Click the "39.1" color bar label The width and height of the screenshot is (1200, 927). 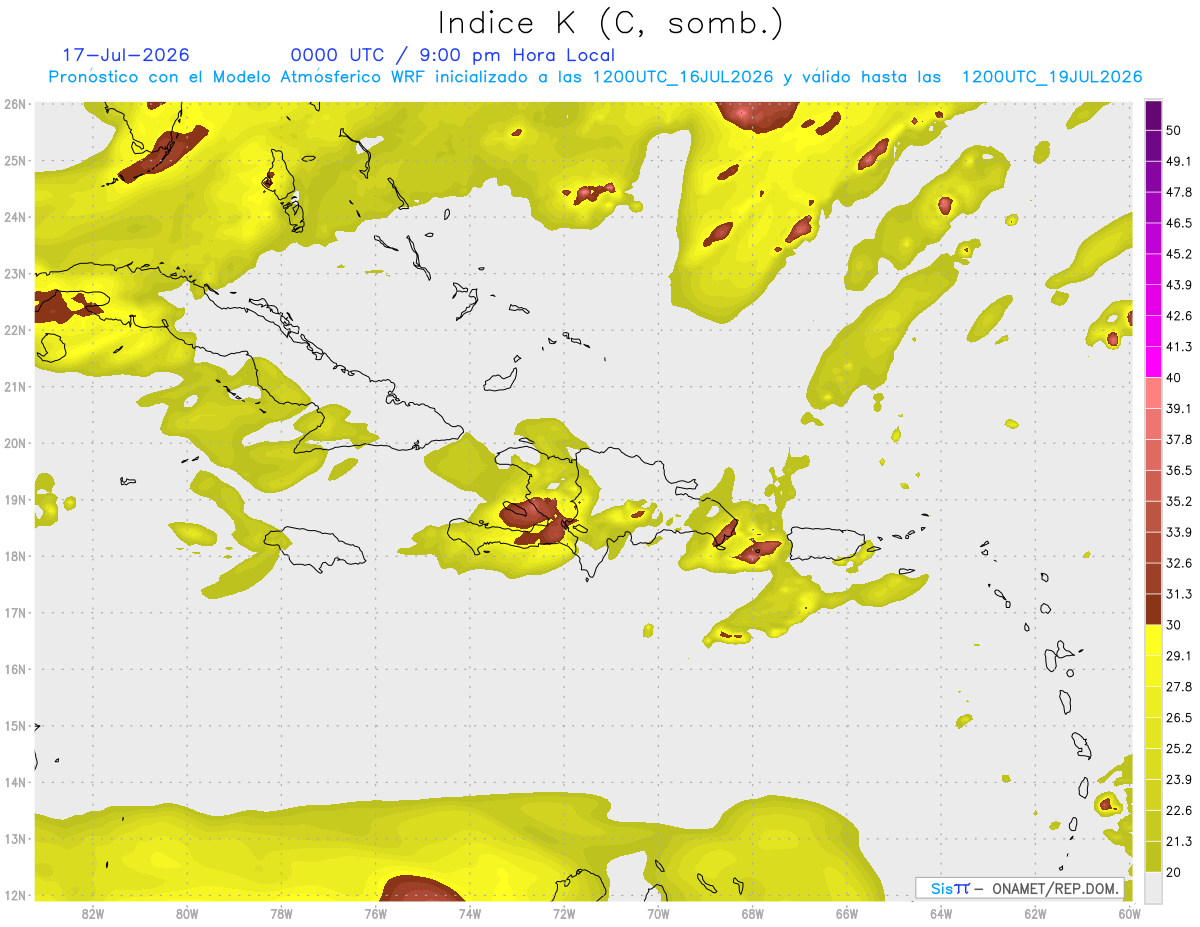1179,409
